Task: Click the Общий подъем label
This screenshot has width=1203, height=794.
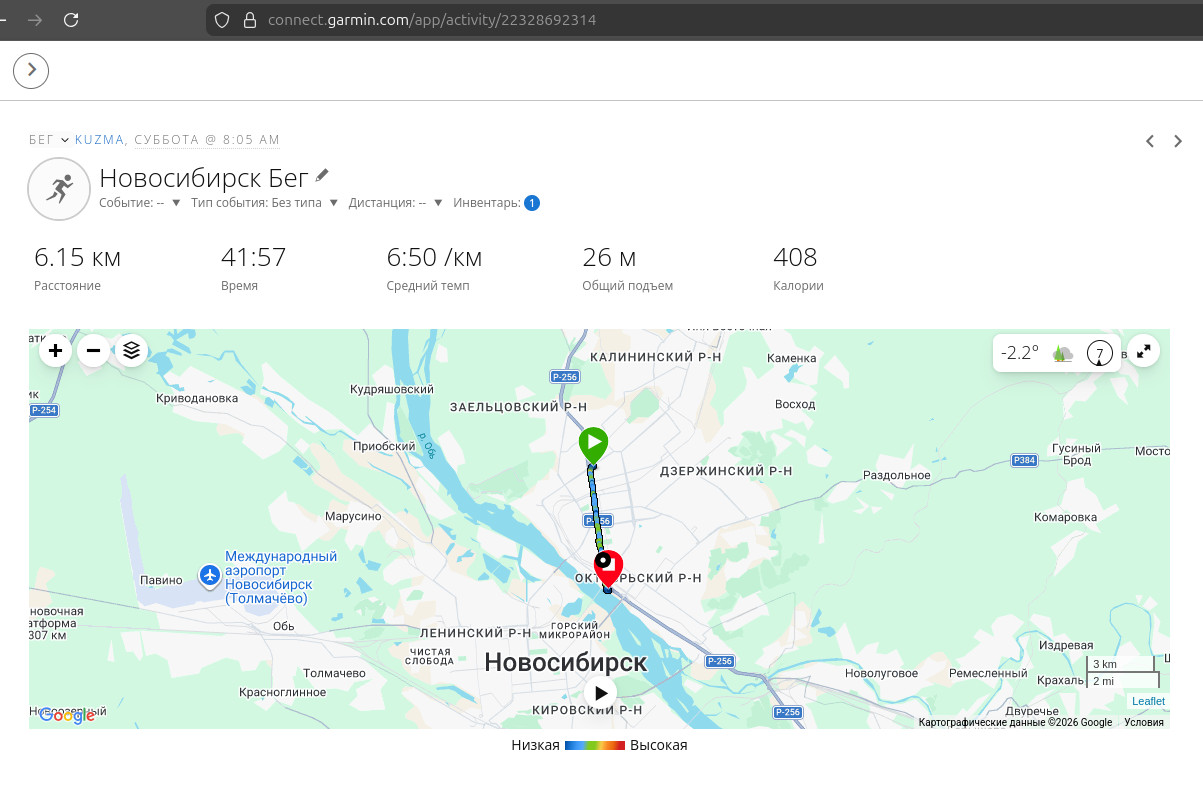Action: point(627,286)
